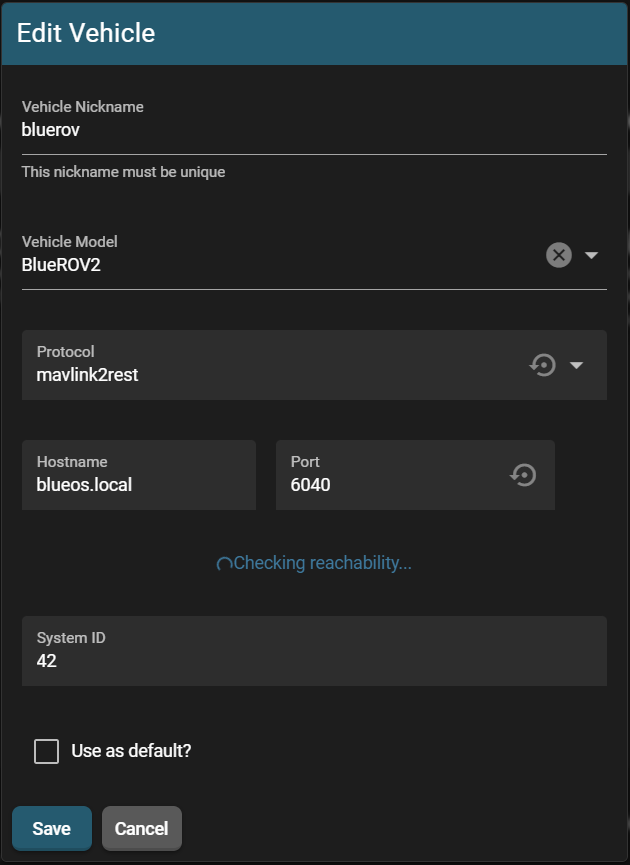Viewport: 630px width, 865px height.
Task: Enable the Use as default checkbox
Action: click(47, 751)
